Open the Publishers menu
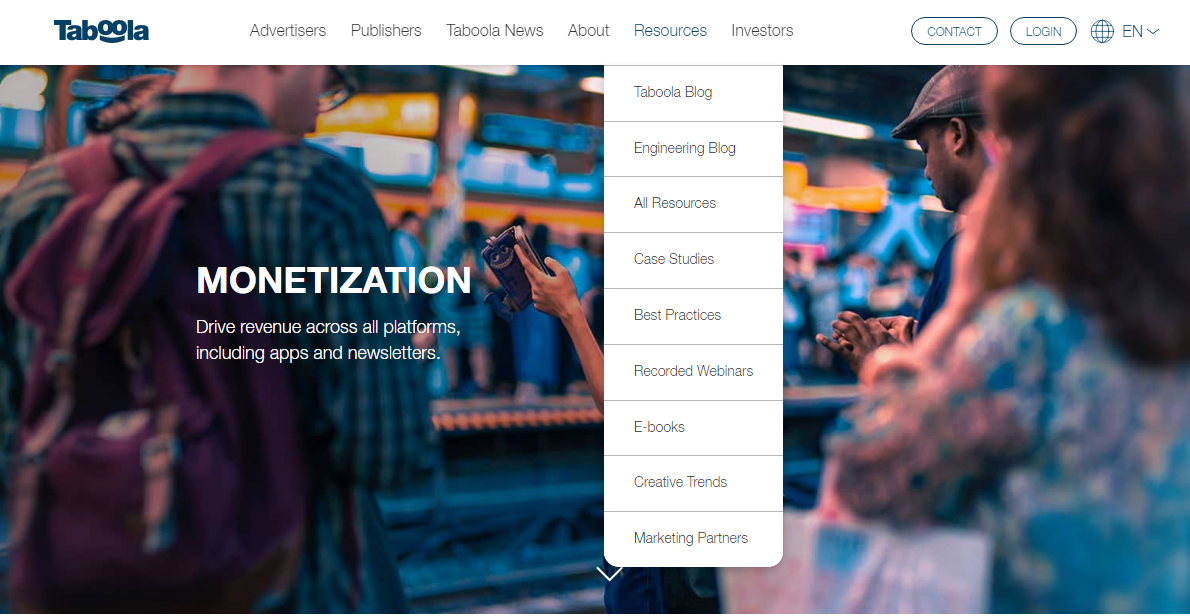1190x616 pixels. point(386,30)
